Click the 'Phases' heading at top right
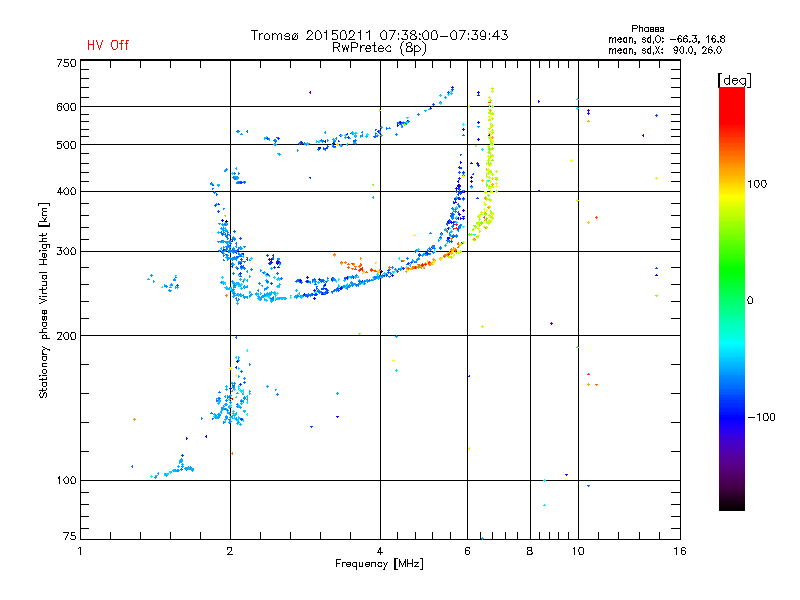Image resolution: width=800 pixels, height=600 pixels. click(647, 29)
